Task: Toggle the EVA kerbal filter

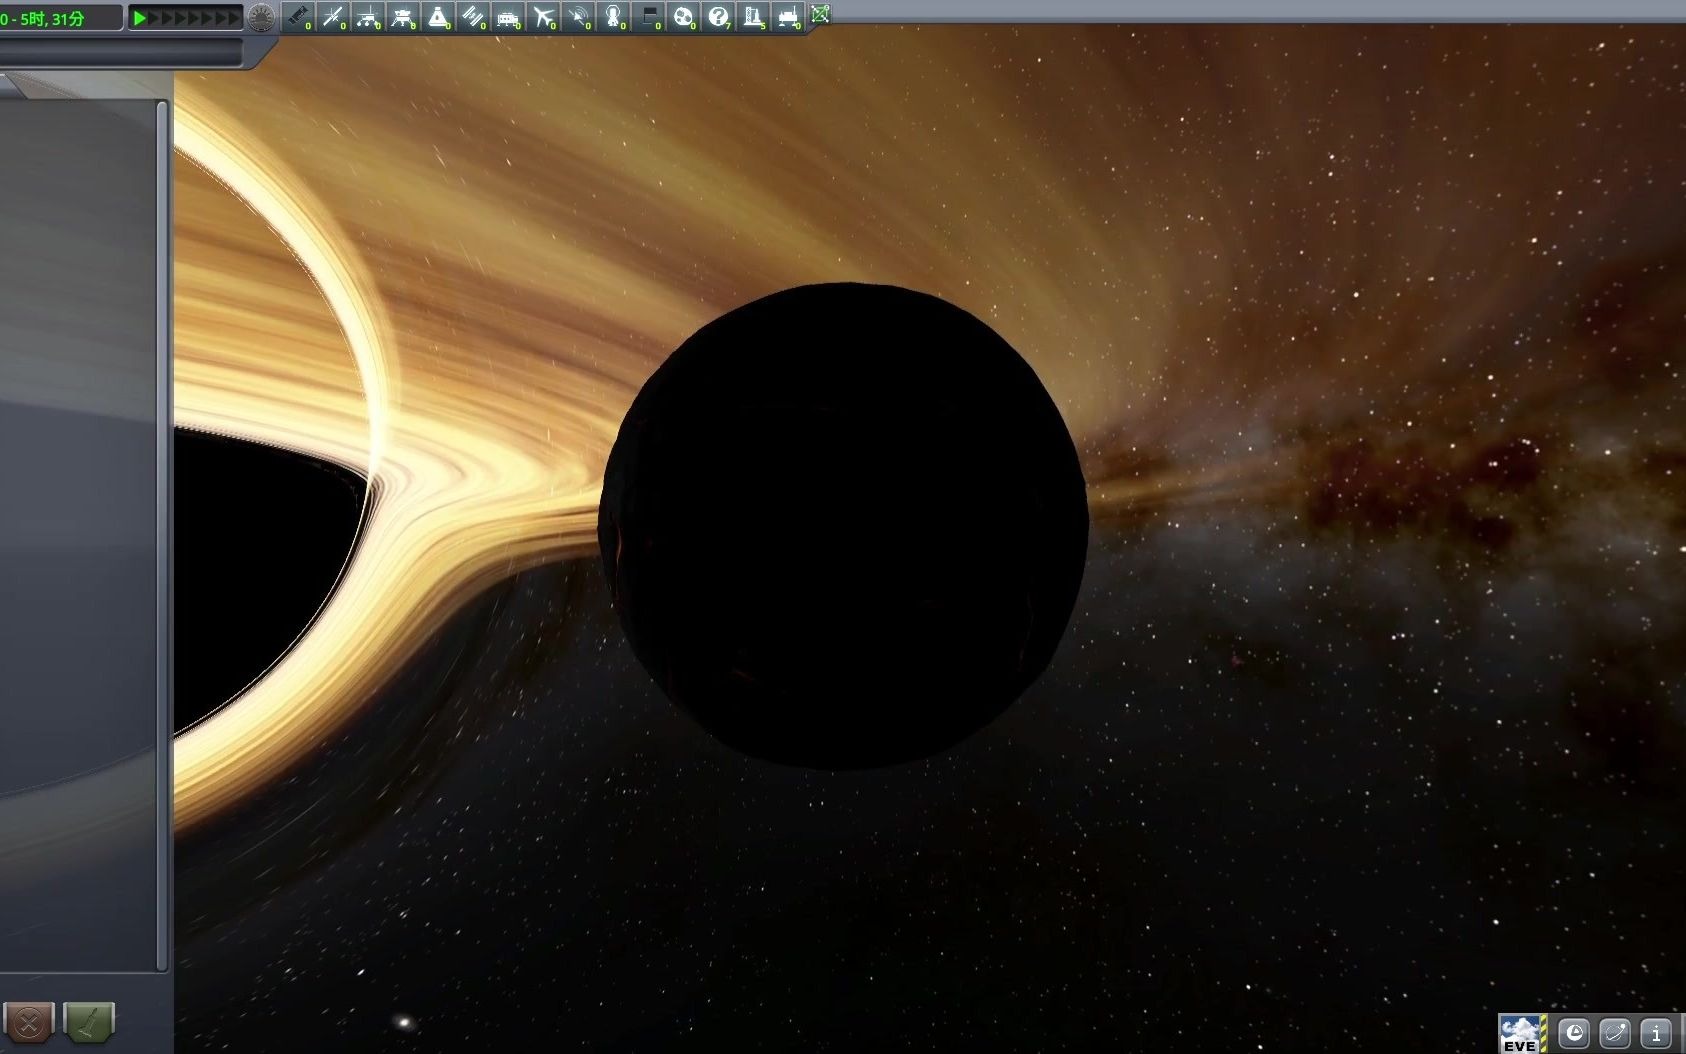Action: pos(613,16)
